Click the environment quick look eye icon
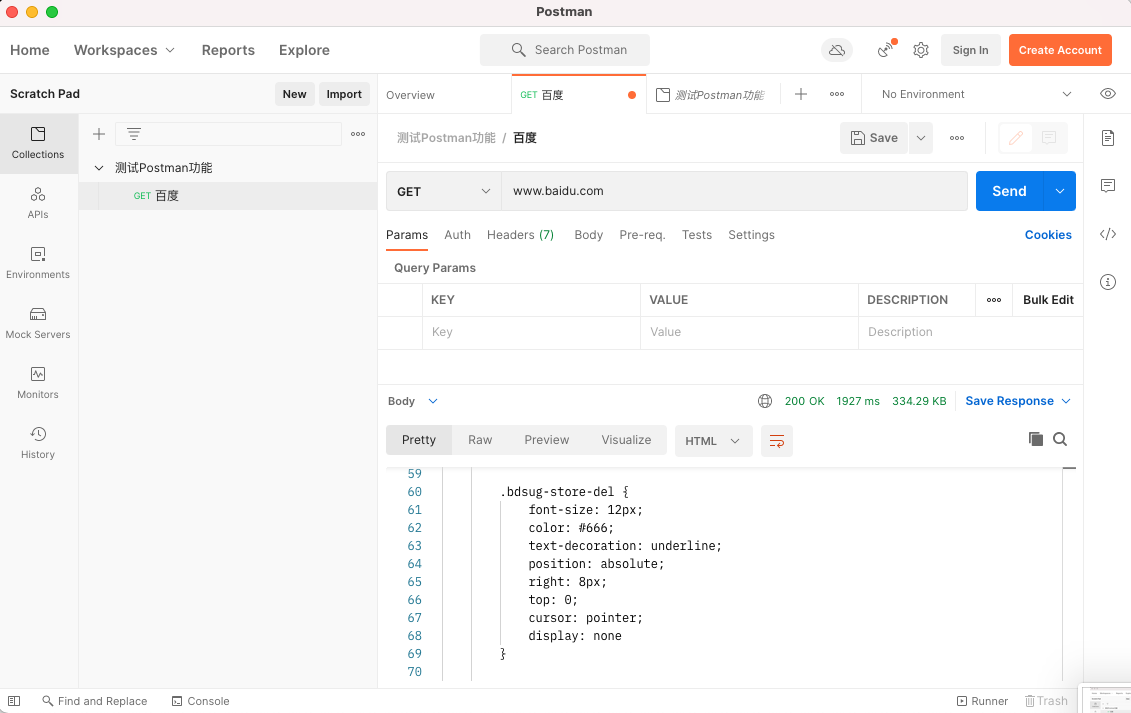This screenshot has width=1131, height=713. tap(1108, 94)
